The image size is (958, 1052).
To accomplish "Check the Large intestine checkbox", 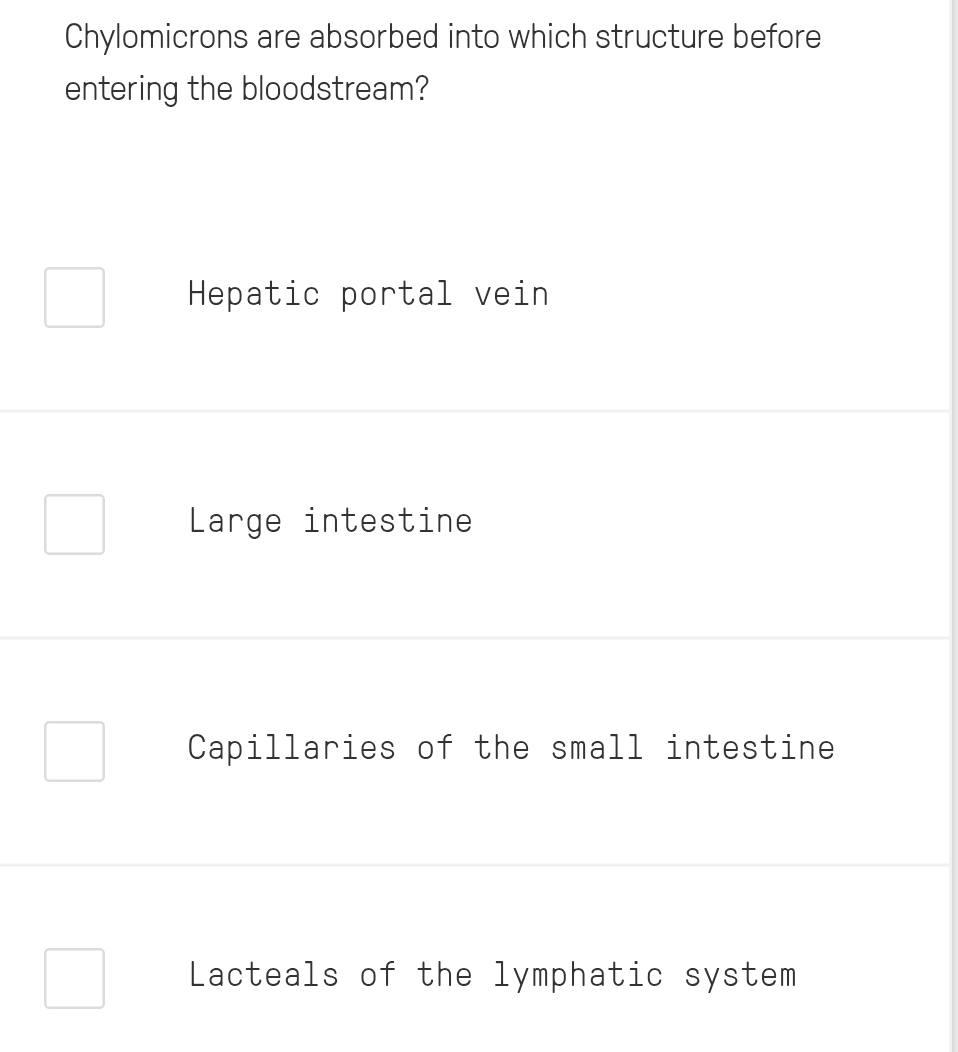I will point(74,525).
